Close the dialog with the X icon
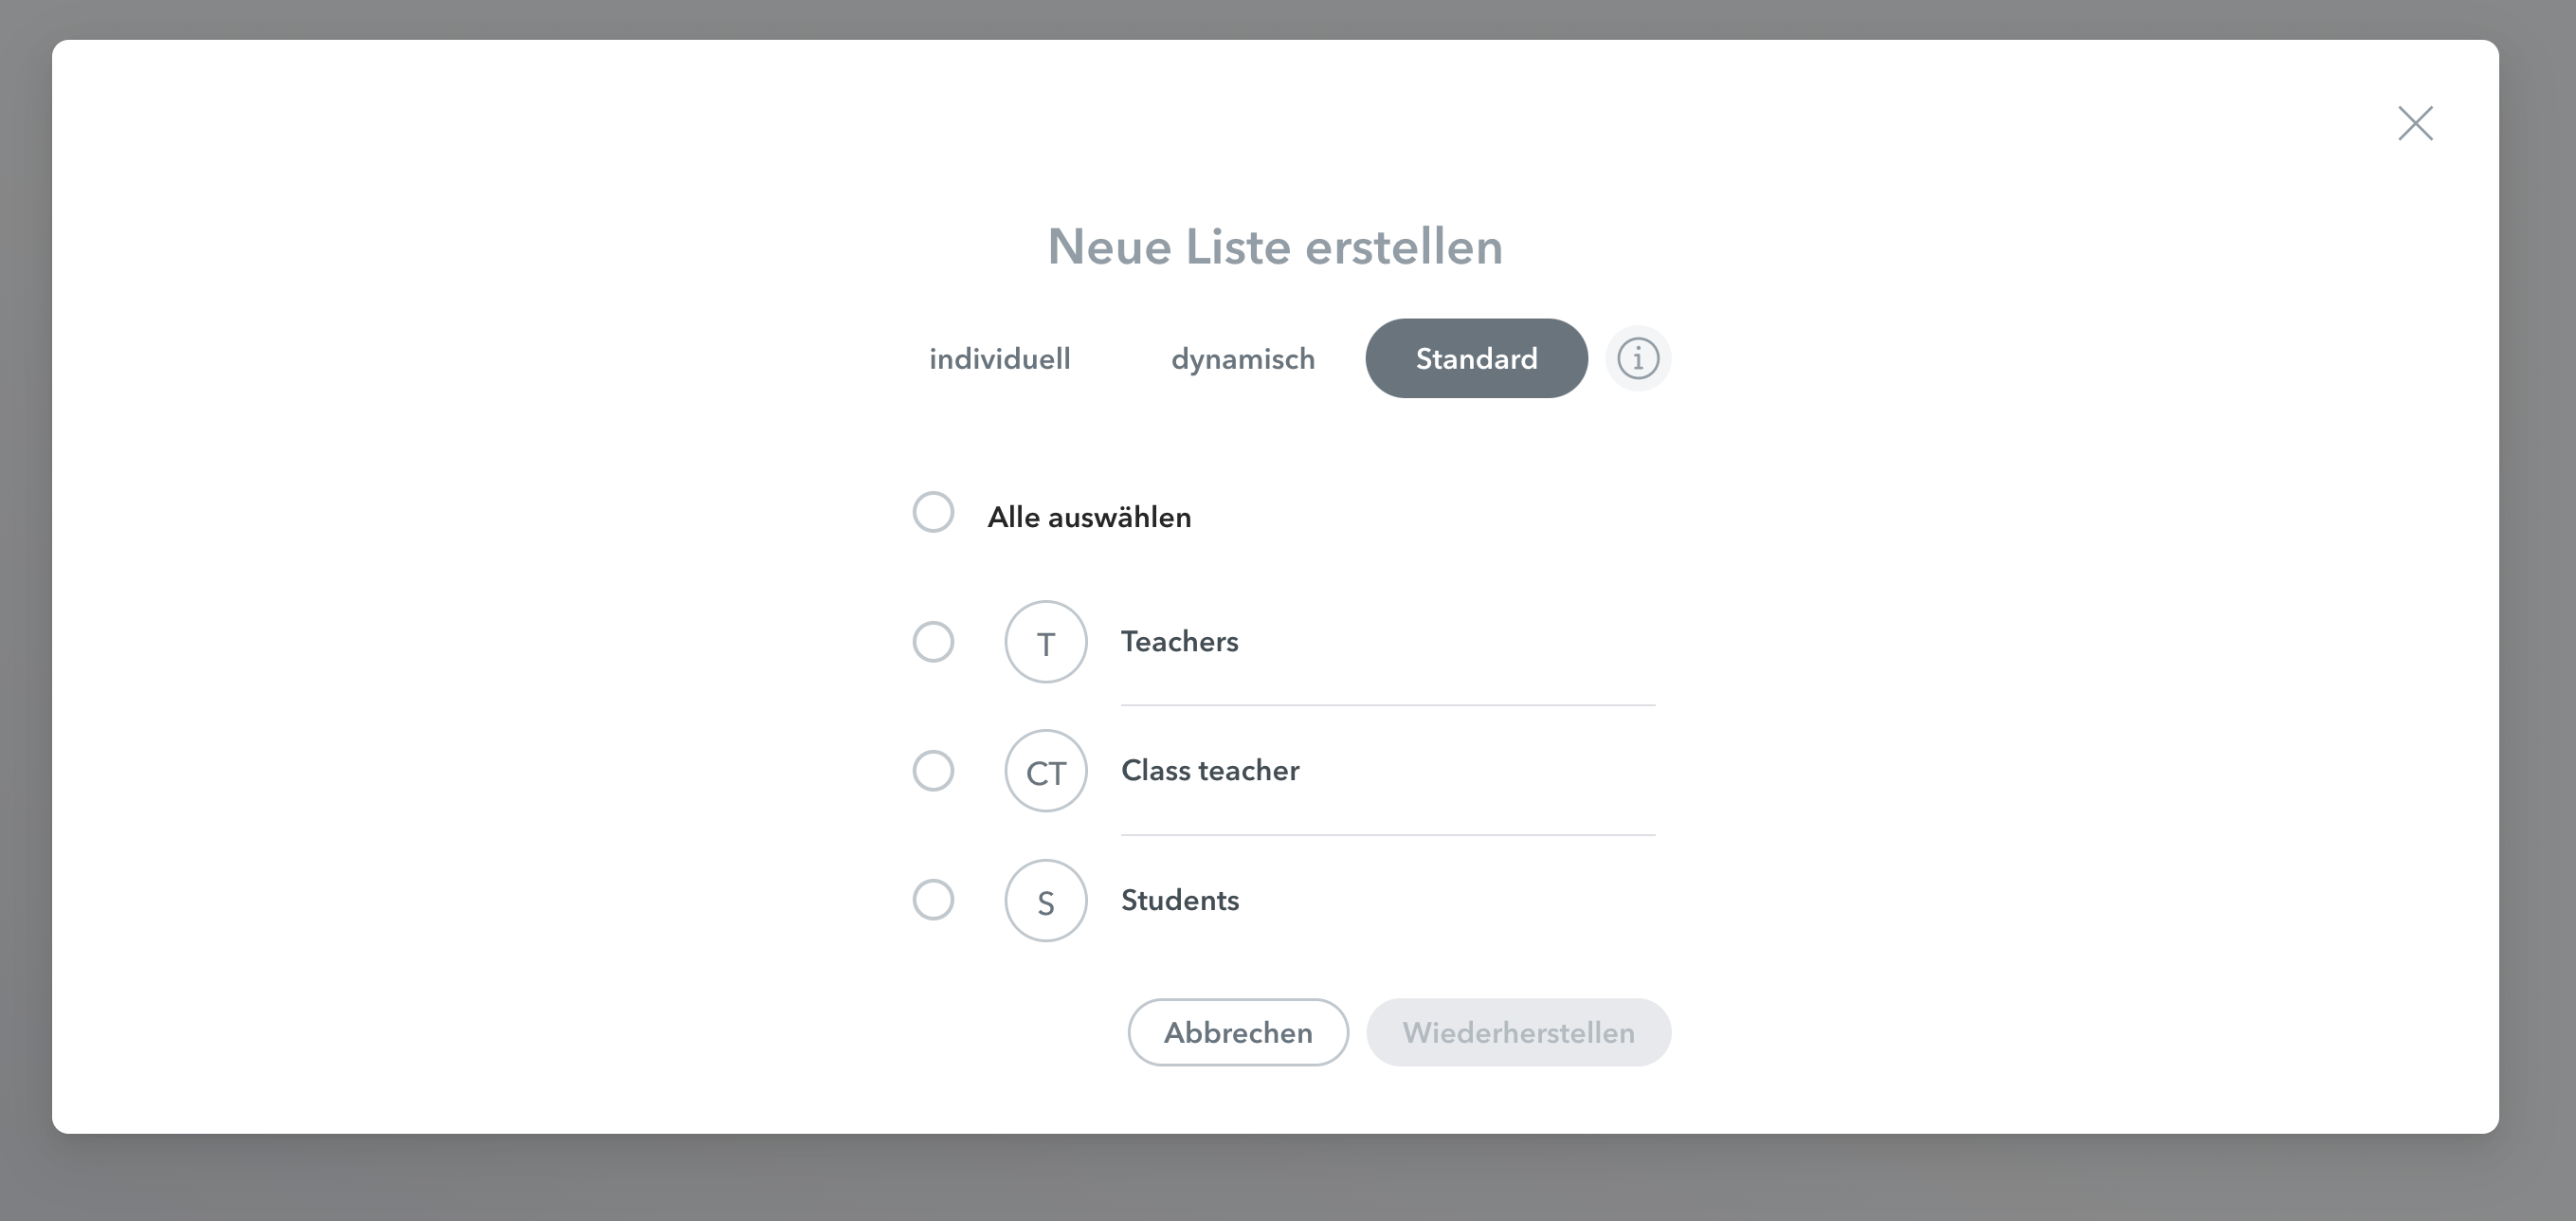 pyautogui.click(x=2415, y=123)
